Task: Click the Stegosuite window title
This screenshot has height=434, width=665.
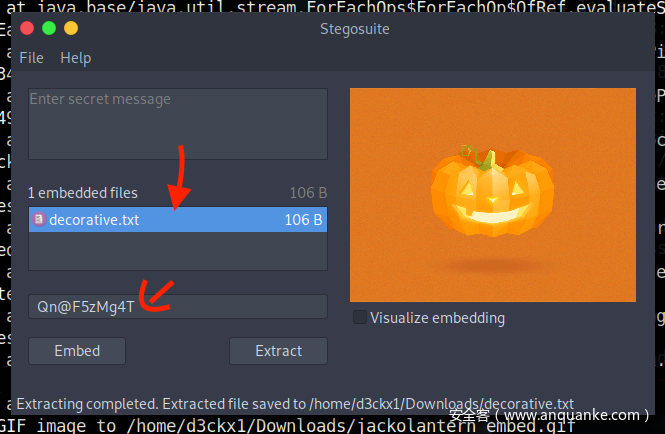Action: tap(355, 29)
